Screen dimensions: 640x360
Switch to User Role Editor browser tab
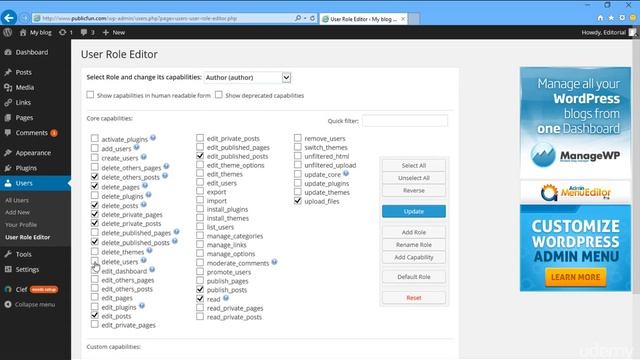coord(363,19)
